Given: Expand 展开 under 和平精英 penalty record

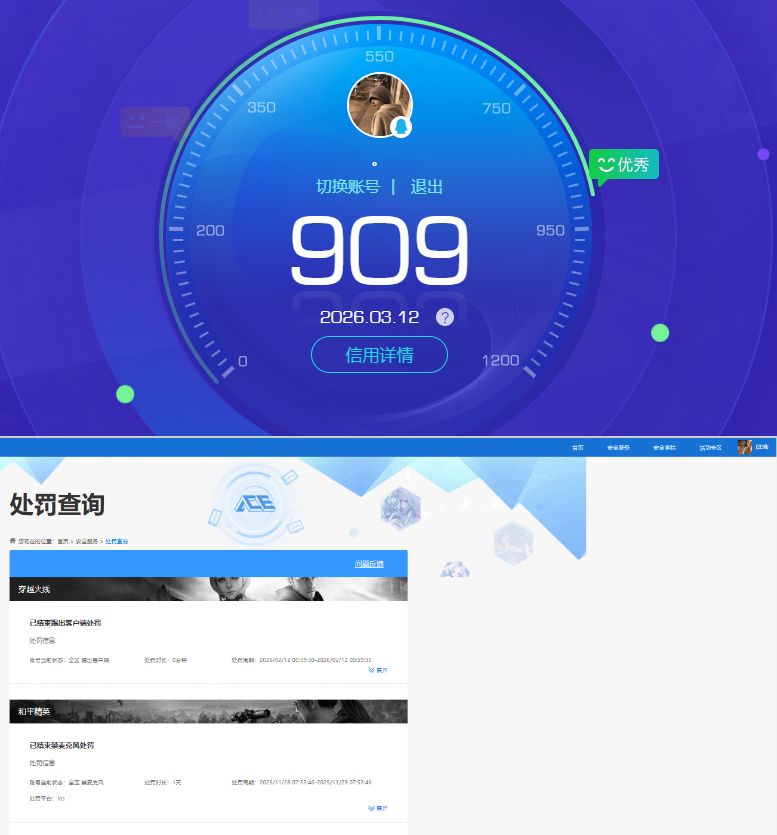Looking at the screenshot, I should point(378,808).
